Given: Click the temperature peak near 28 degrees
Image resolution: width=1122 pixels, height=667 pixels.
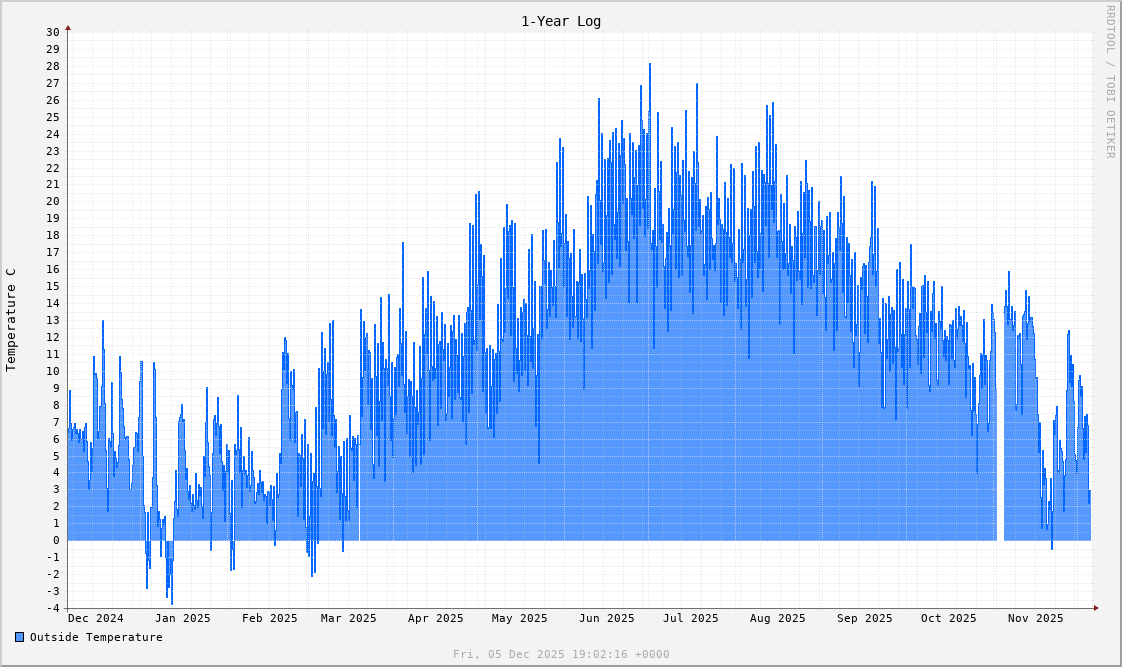Looking at the screenshot, I should click(x=651, y=64).
